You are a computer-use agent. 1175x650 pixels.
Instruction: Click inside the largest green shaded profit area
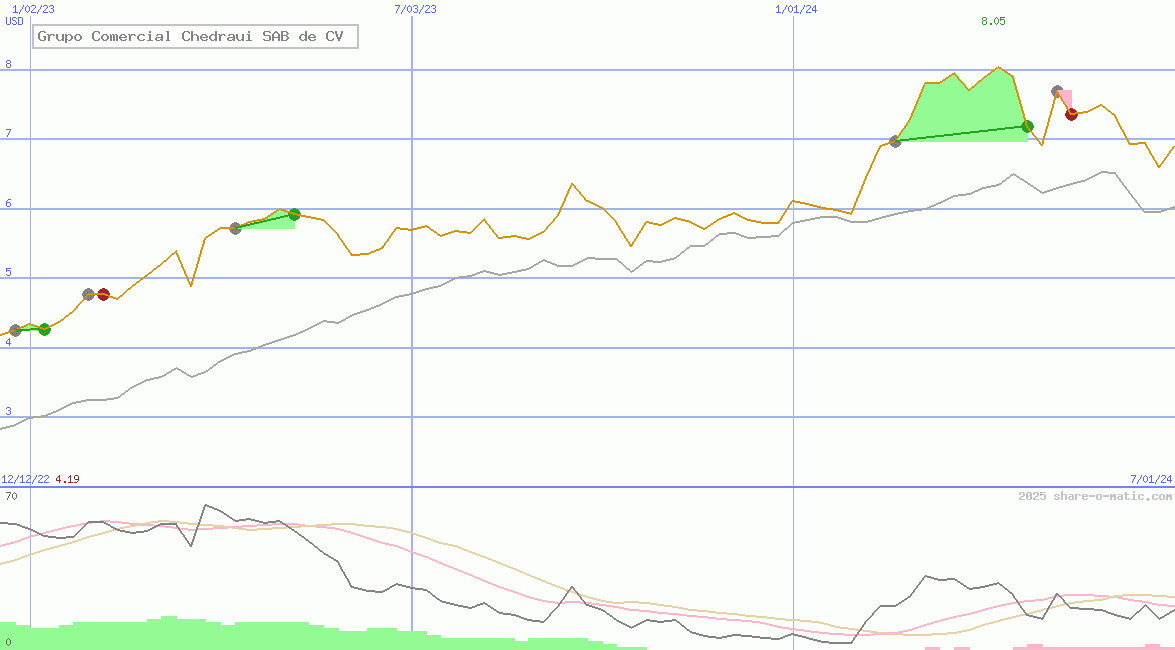click(x=960, y=110)
